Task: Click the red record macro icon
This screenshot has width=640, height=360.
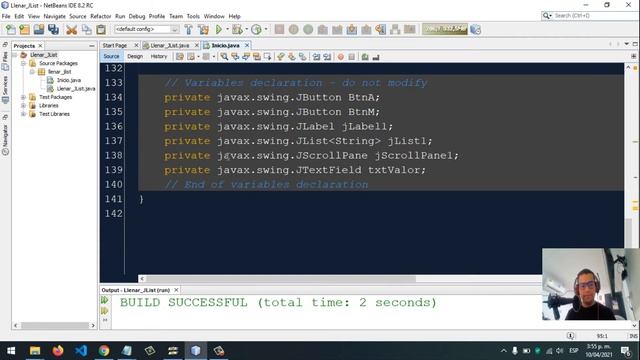Action: point(341,57)
